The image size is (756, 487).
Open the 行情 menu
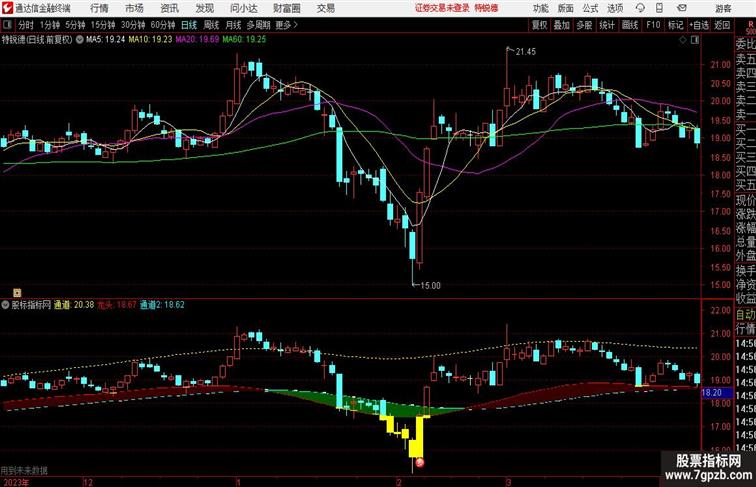click(99, 8)
